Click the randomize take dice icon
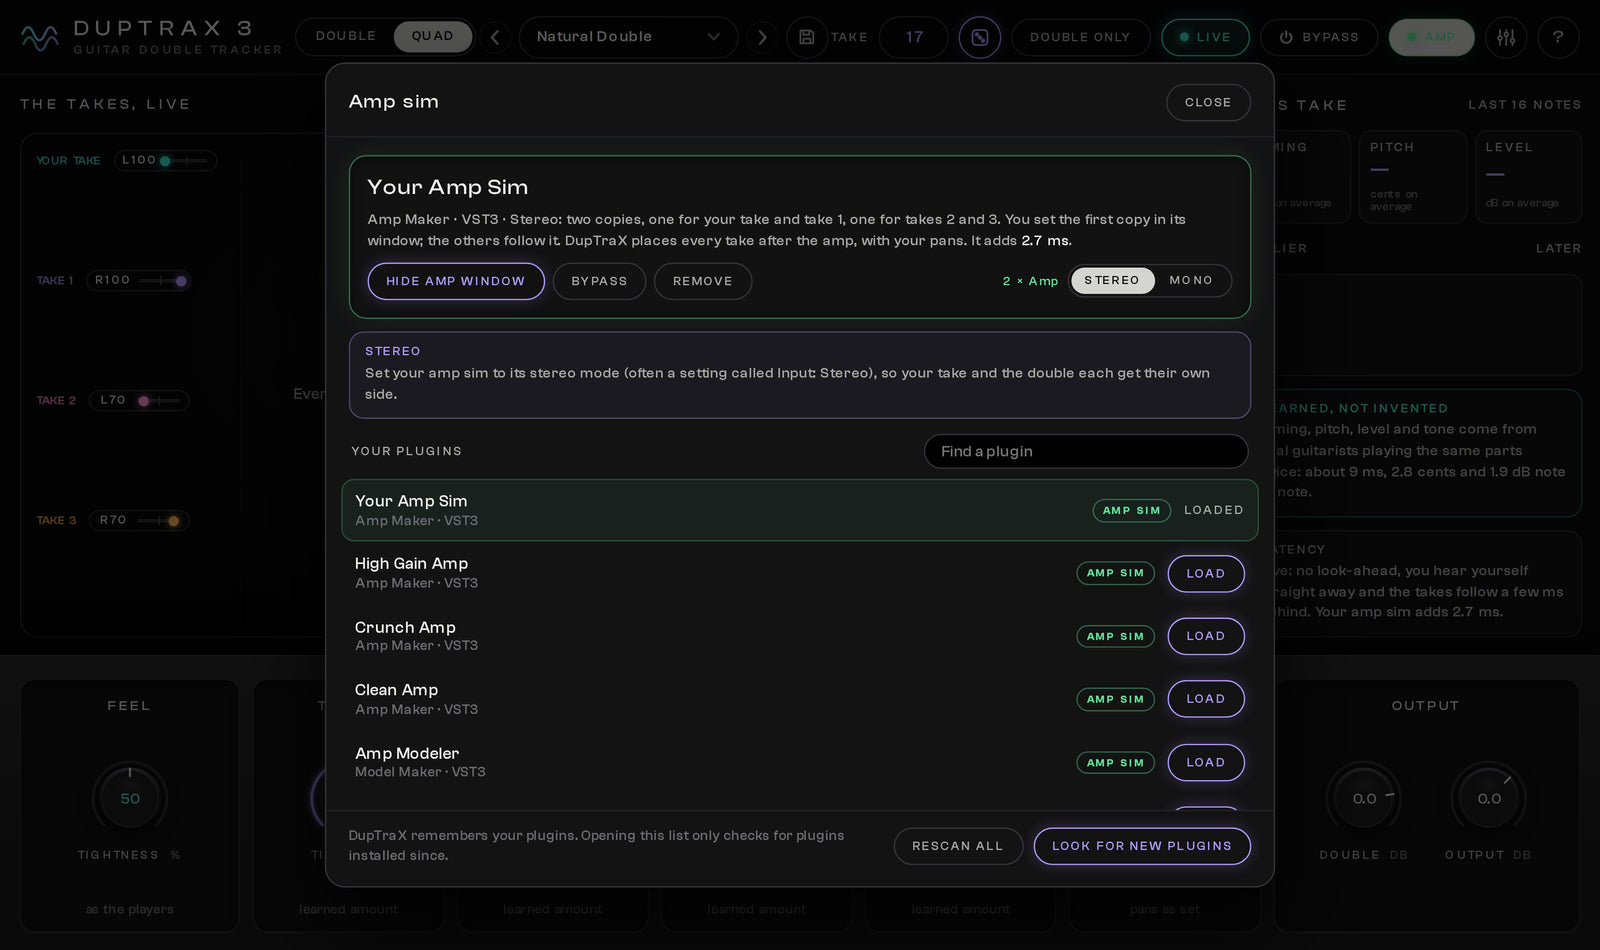 click(x=980, y=37)
